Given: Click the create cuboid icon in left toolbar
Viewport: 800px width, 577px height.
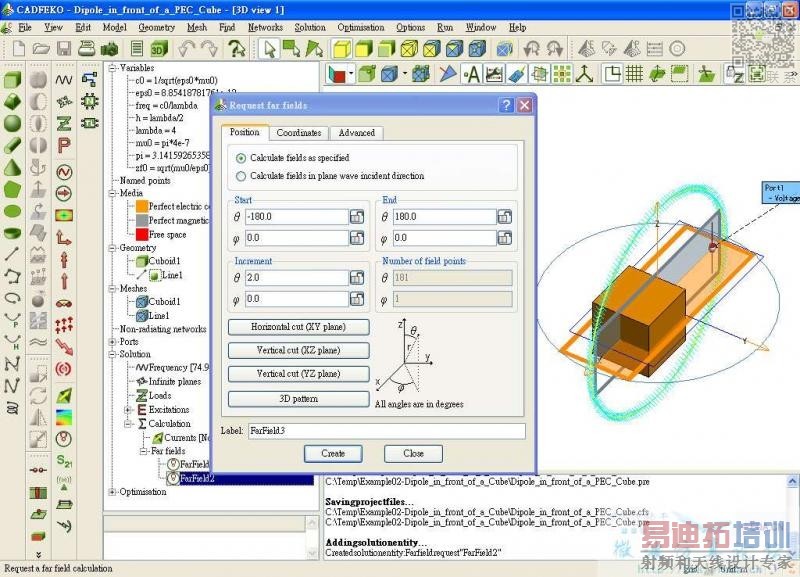Looking at the screenshot, I should tap(13, 80).
